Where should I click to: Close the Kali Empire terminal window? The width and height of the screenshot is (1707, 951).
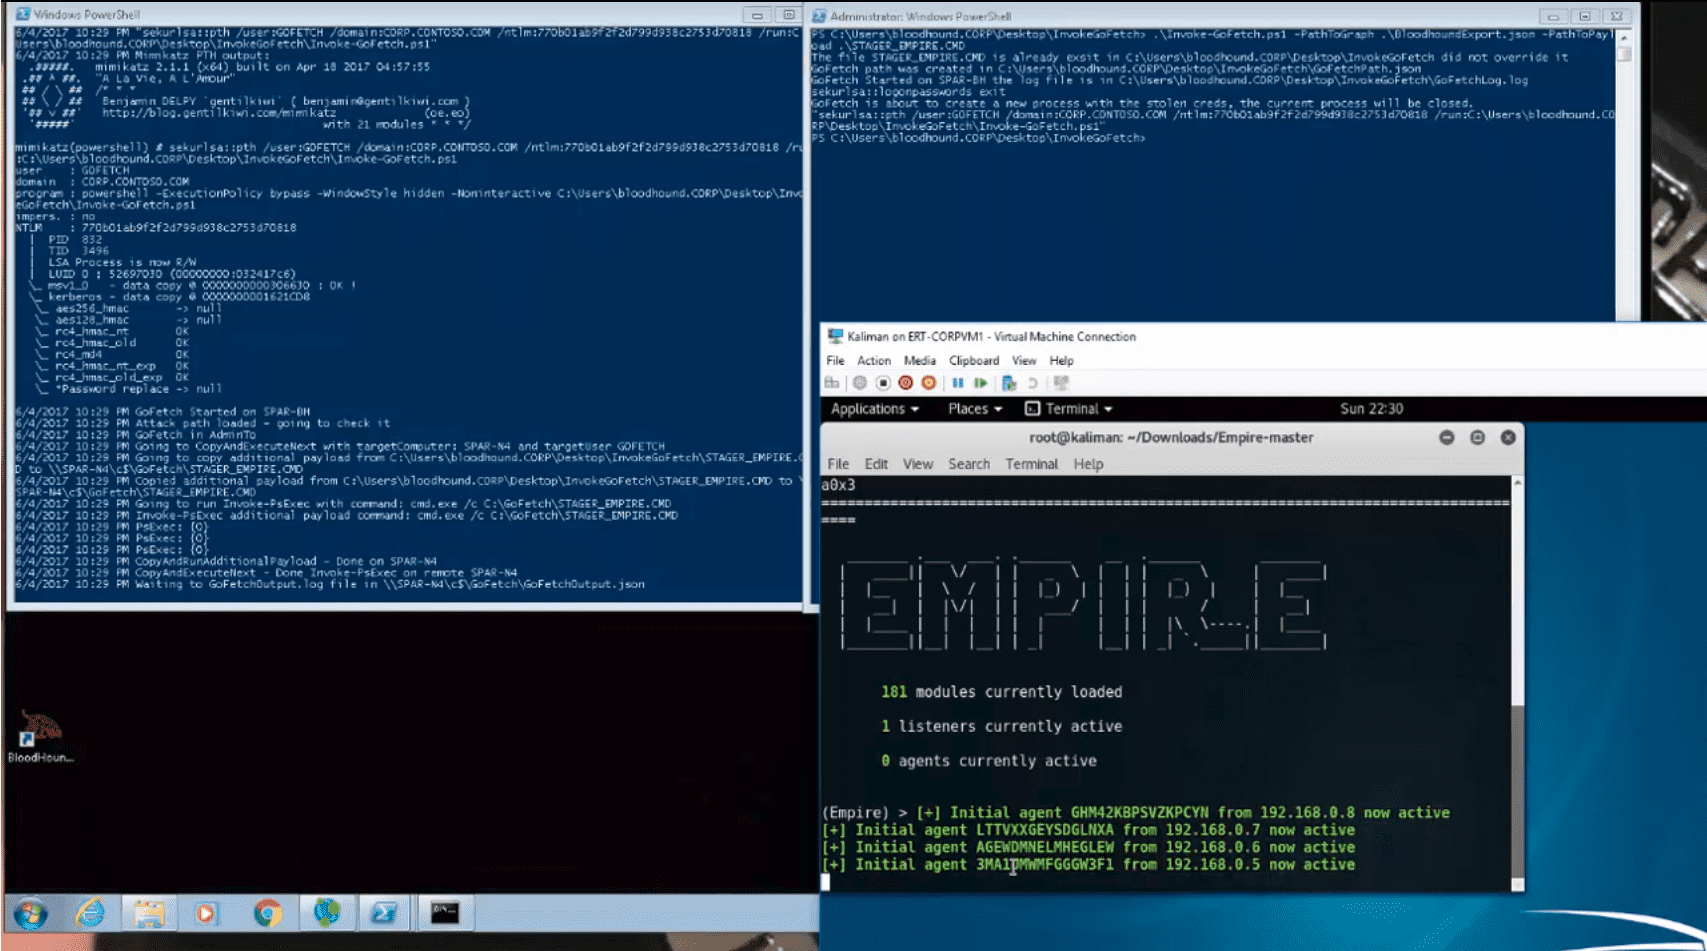[x=1508, y=437]
